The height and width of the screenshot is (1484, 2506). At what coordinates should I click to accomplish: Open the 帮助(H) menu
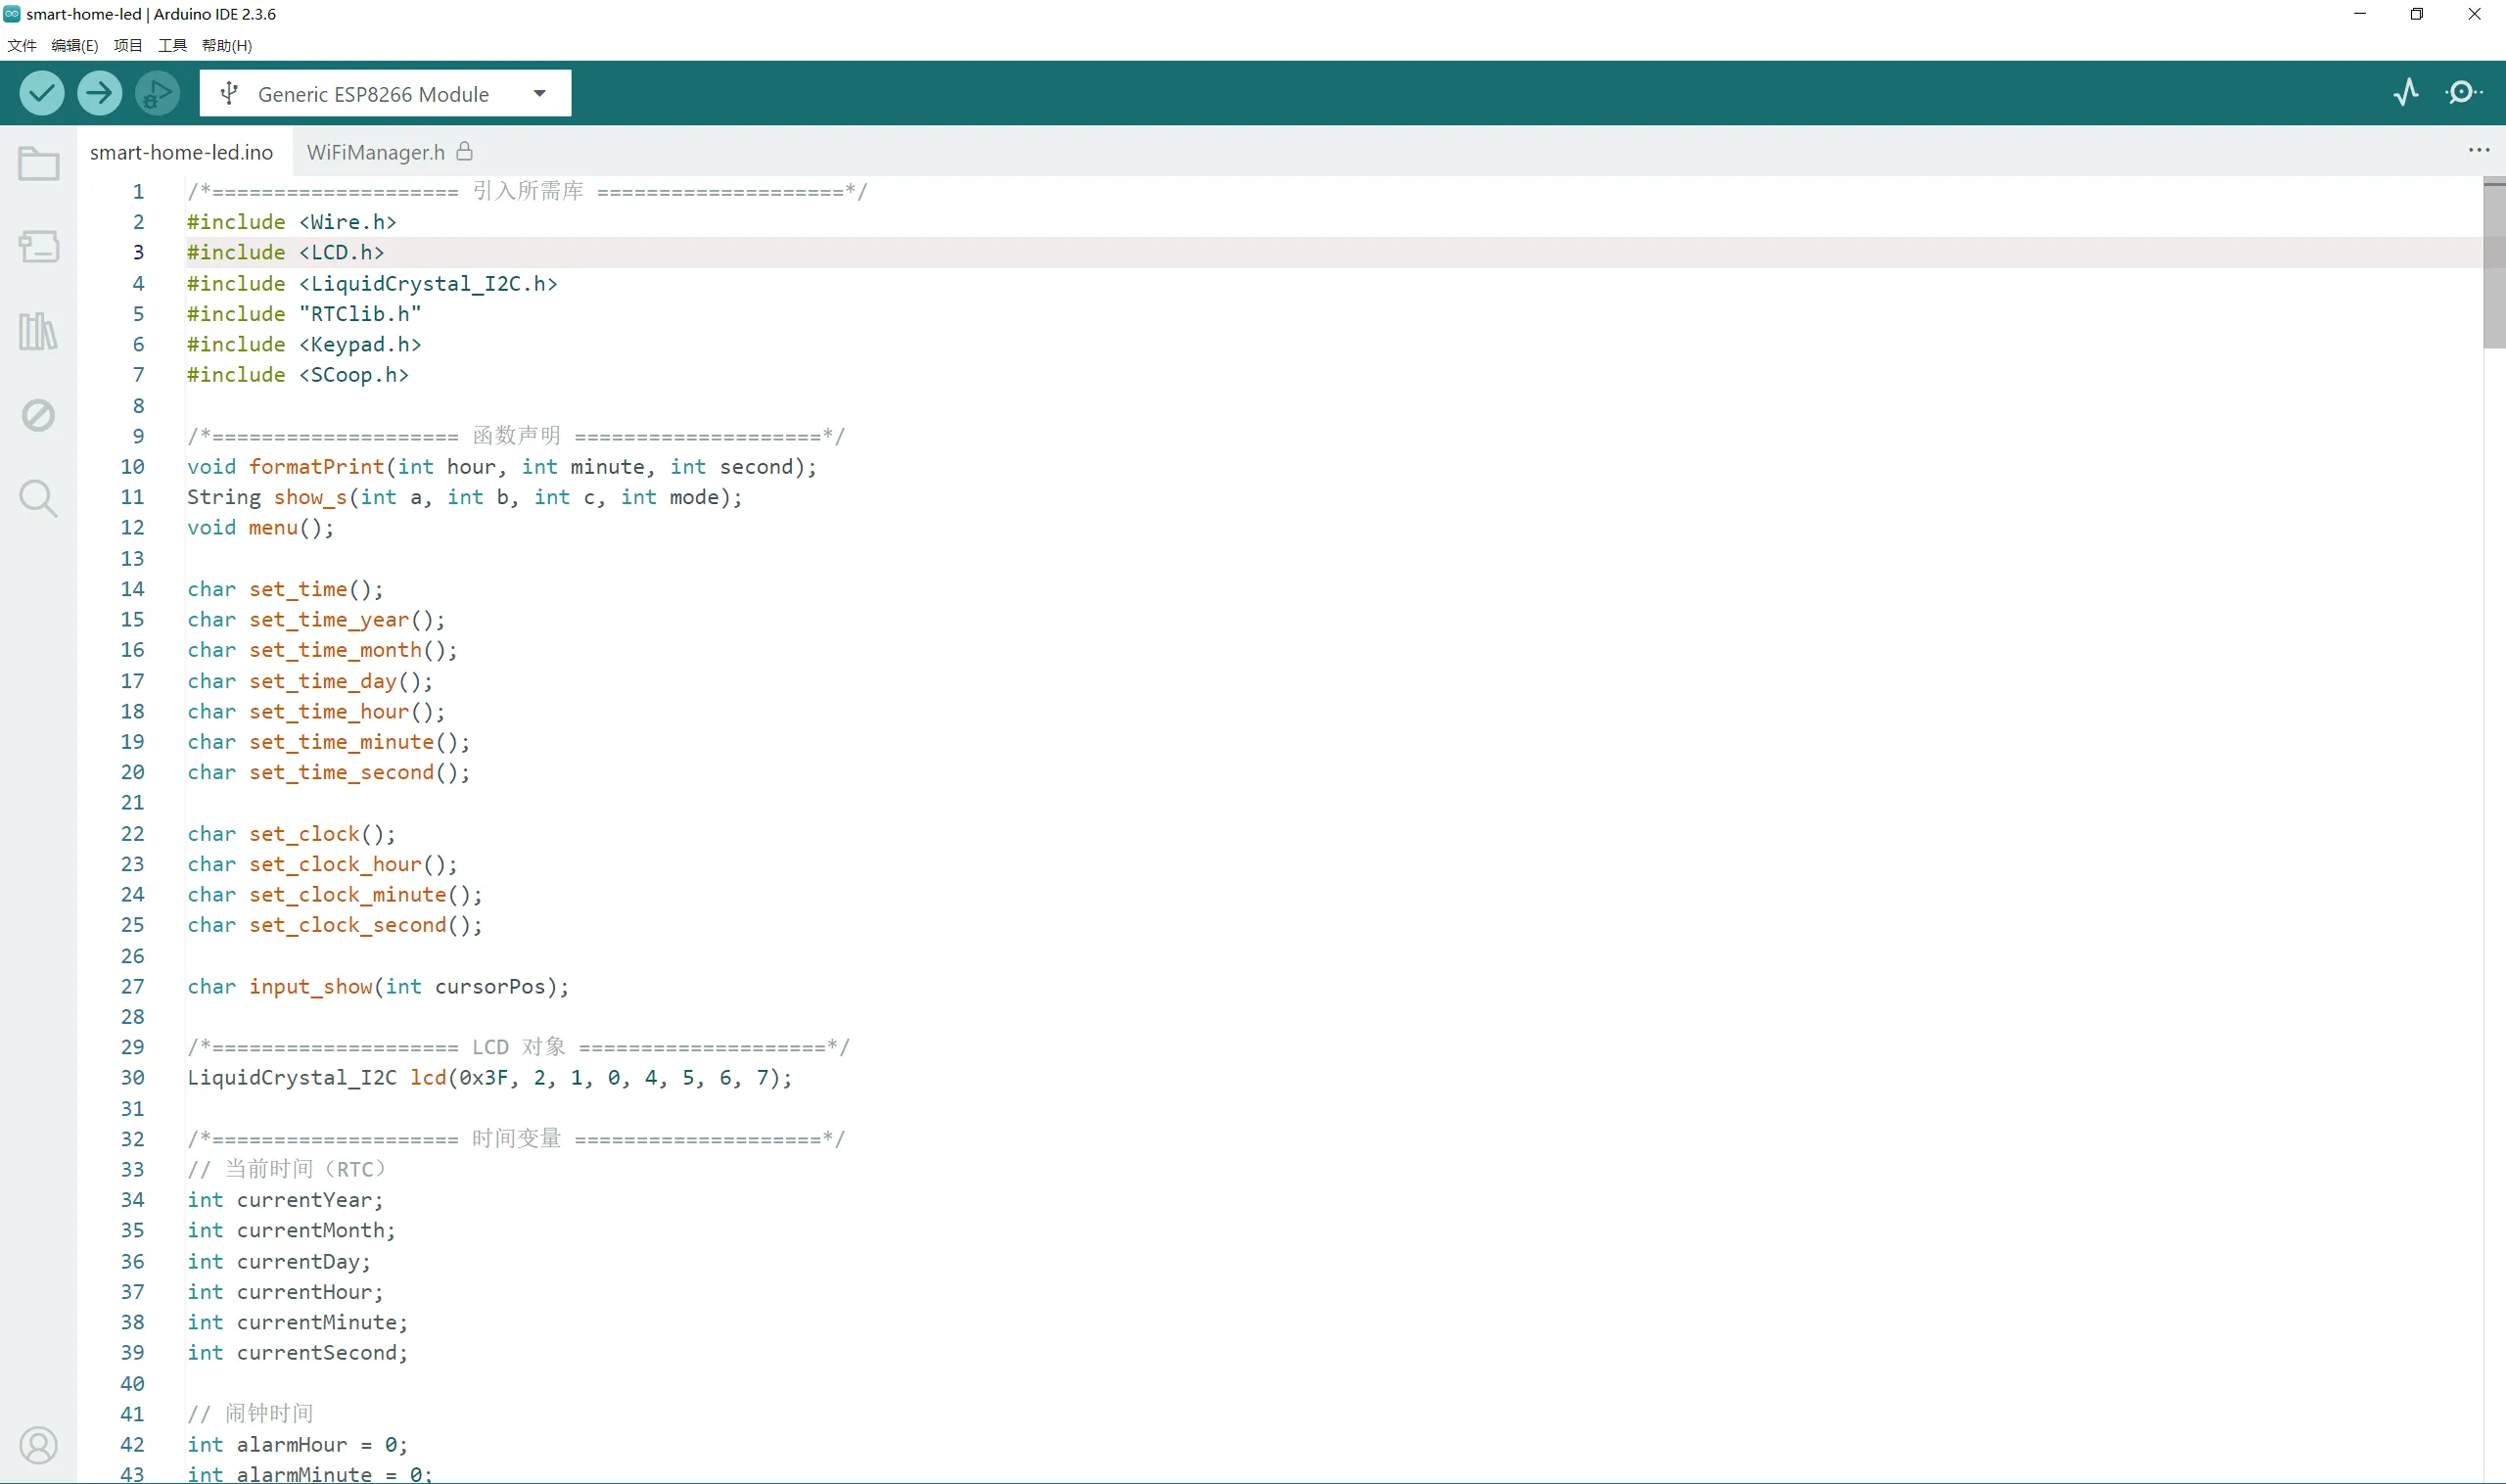click(227, 45)
